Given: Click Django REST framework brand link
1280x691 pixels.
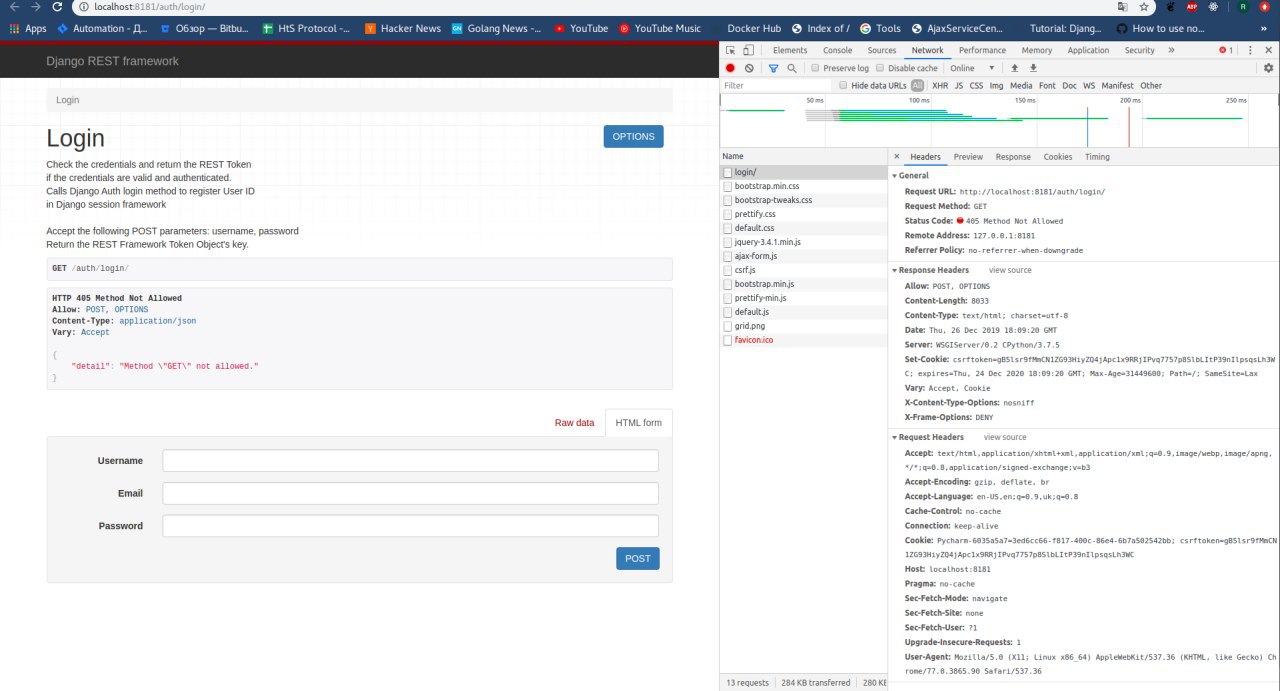Looking at the screenshot, I should click(x=112, y=61).
